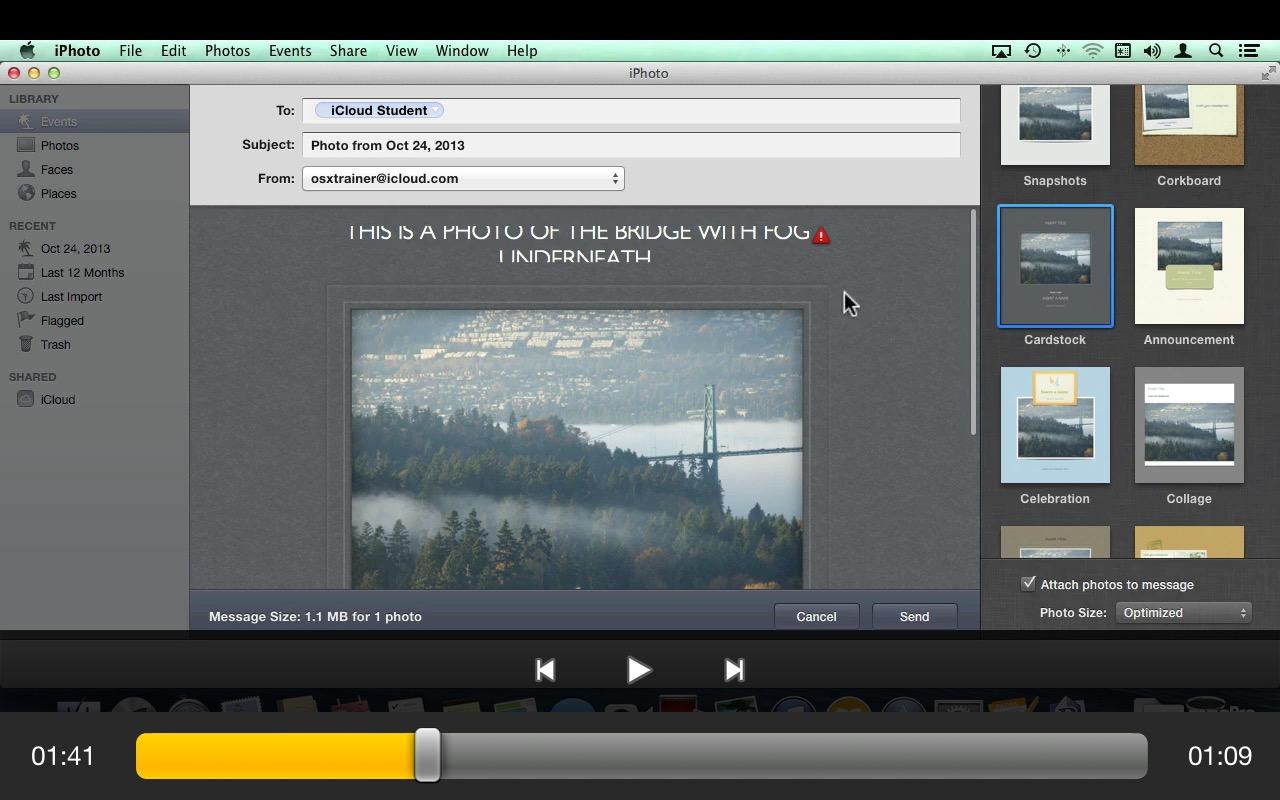
Task: Open the From address dropdown
Action: (x=463, y=179)
